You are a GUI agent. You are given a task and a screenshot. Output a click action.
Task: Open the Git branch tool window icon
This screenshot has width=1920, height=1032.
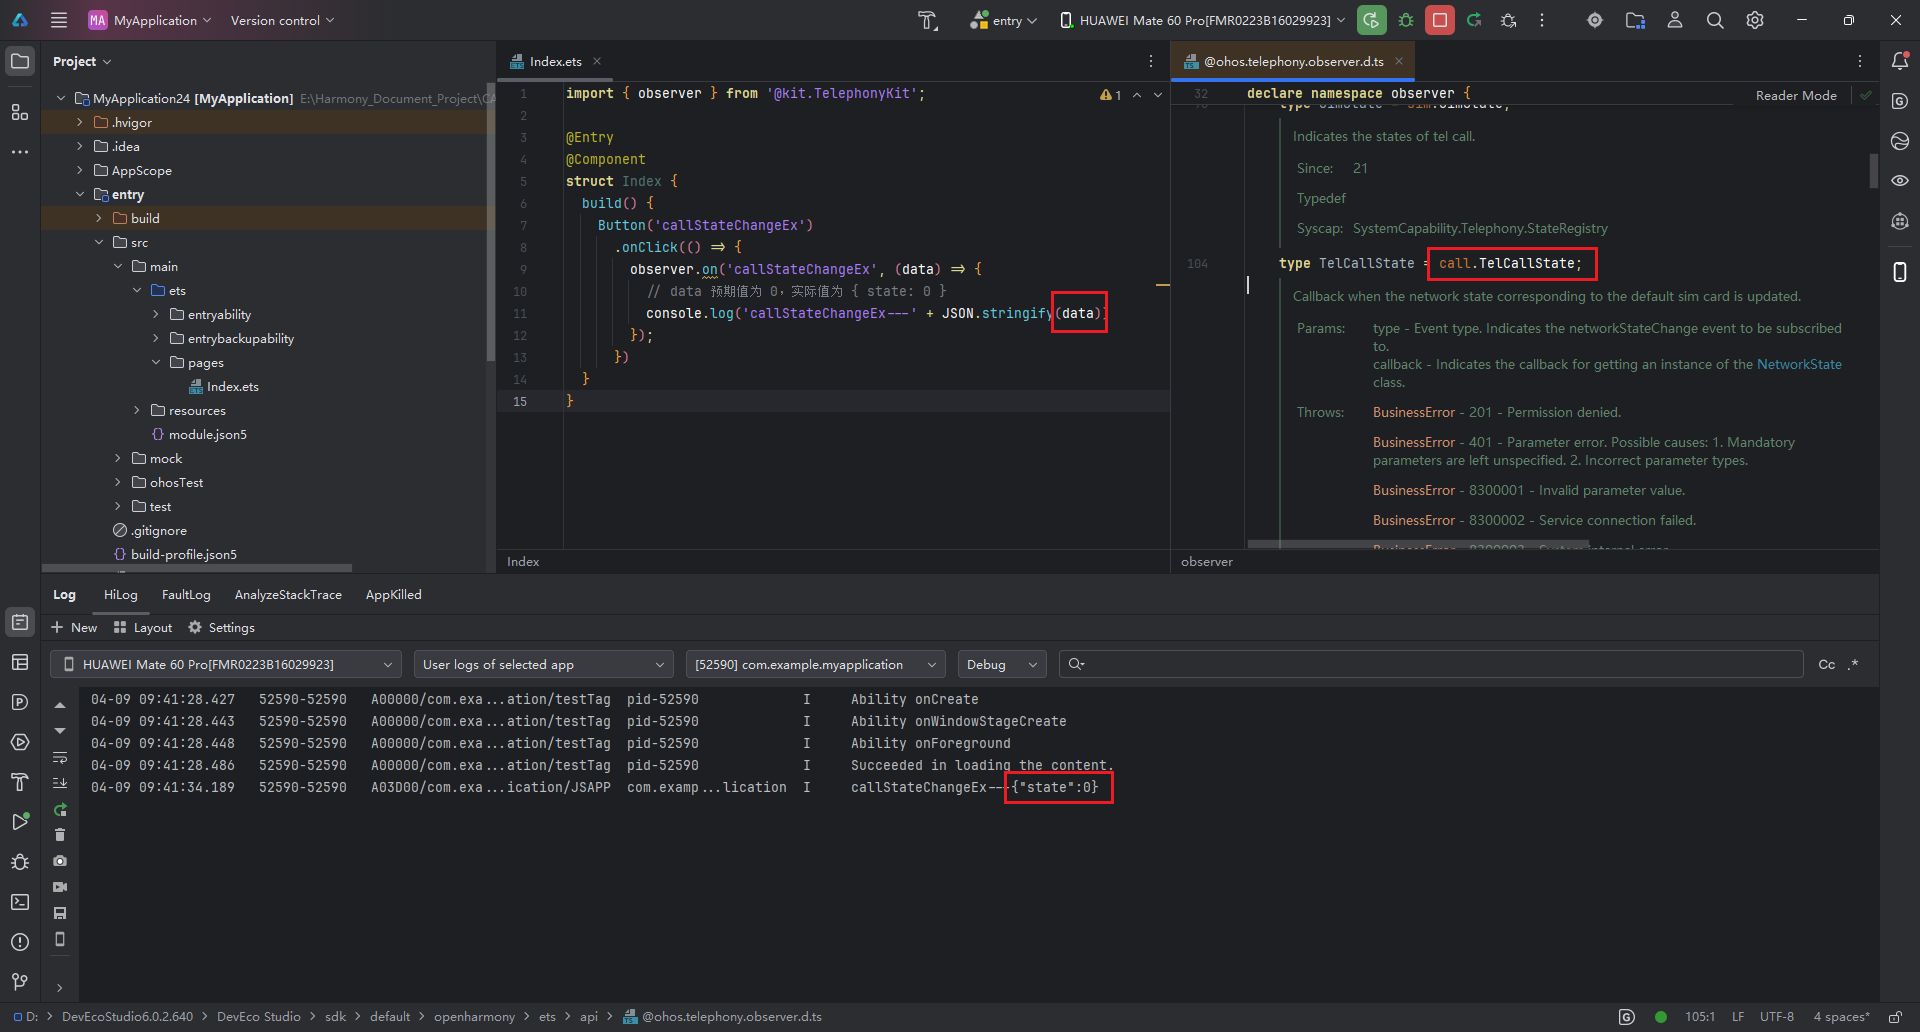click(19, 982)
